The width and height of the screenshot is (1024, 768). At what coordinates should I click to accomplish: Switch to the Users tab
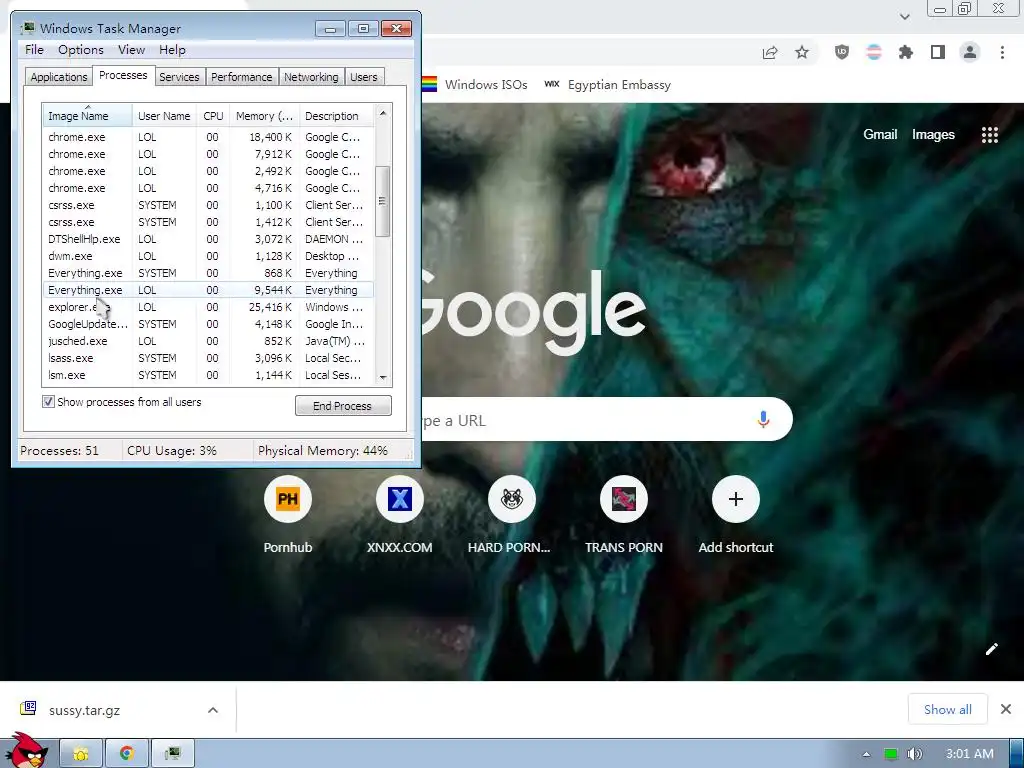click(364, 77)
